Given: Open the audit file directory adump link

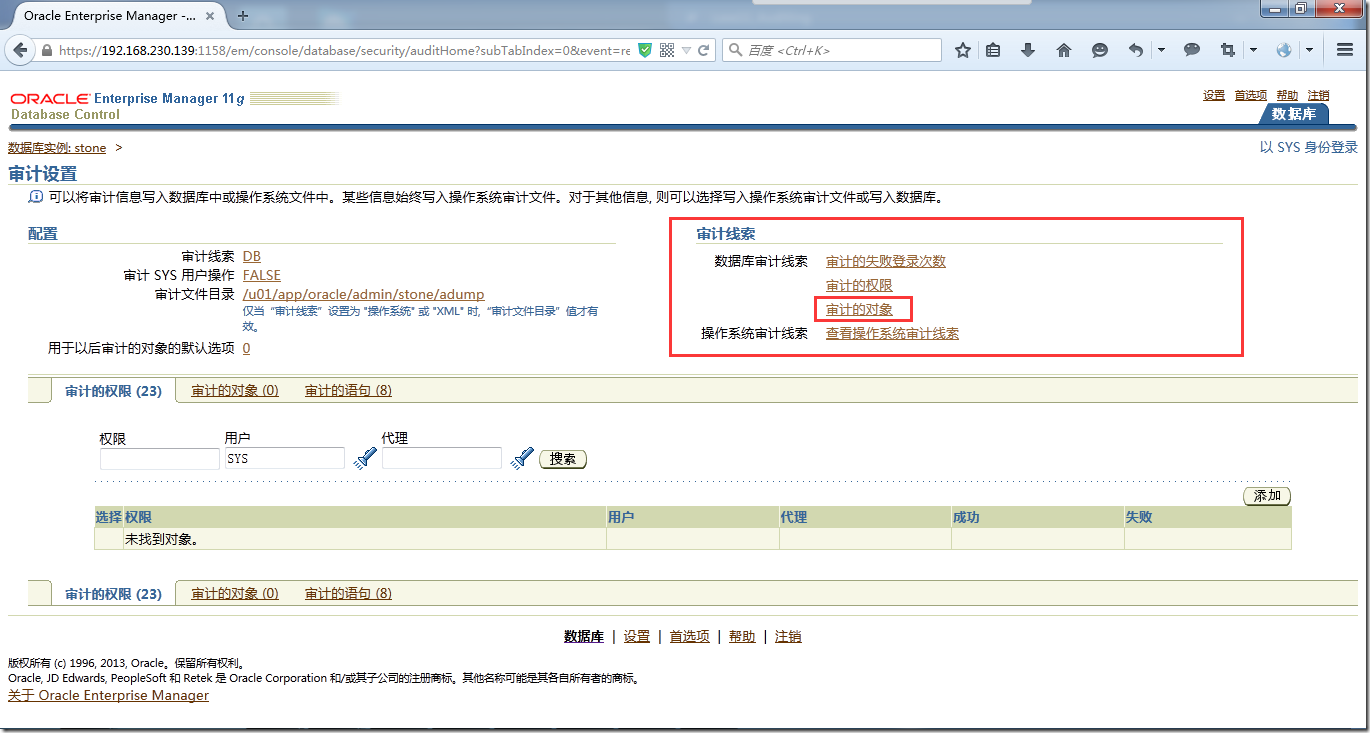Looking at the screenshot, I should click(364, 294).
